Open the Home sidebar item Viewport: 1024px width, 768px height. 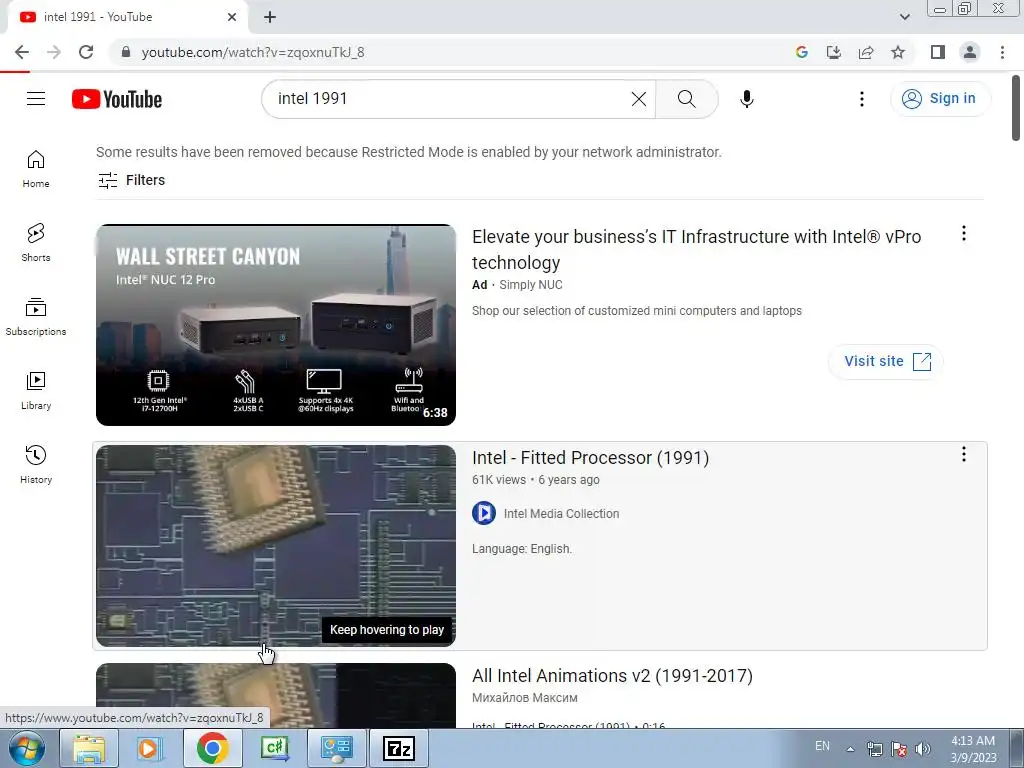point(36,169)
